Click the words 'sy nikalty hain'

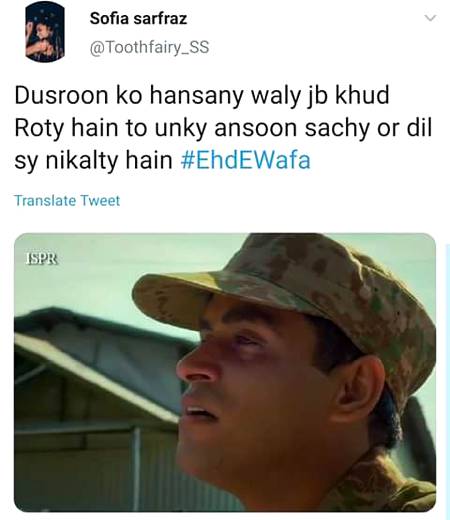click(x=93, y=161)
